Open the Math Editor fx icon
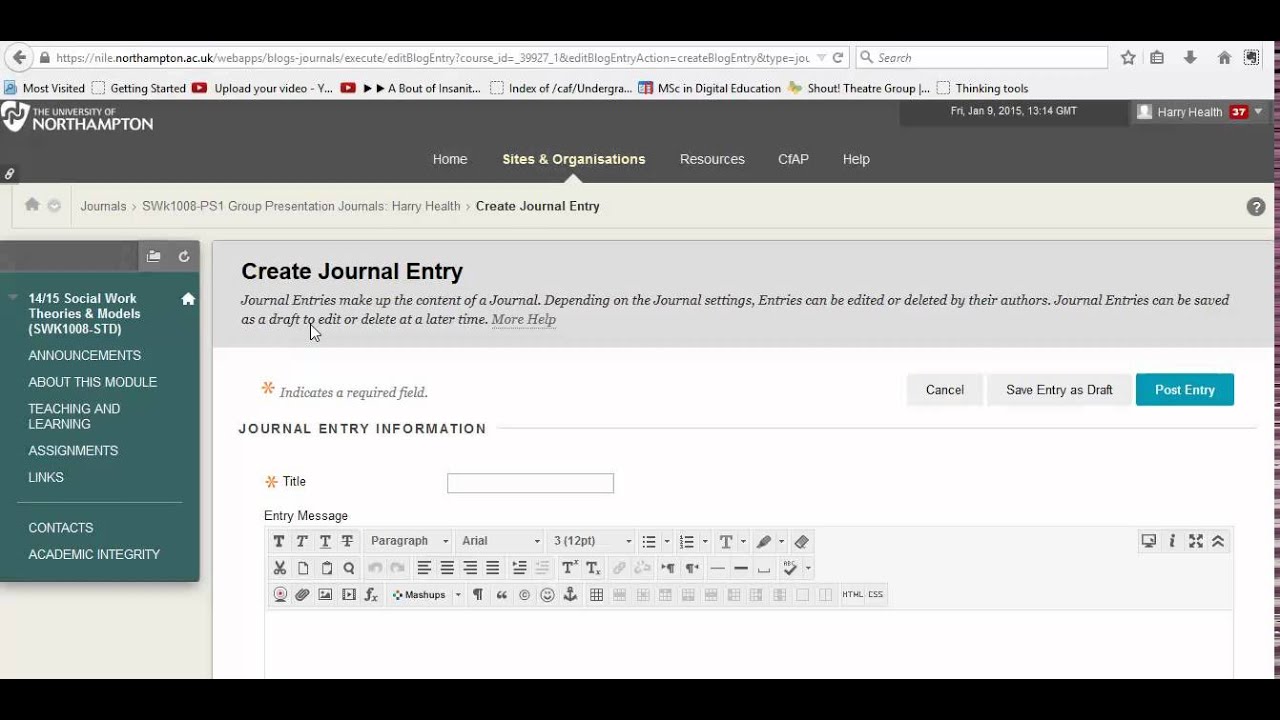The image size is (1280, 720). point(372,594)
